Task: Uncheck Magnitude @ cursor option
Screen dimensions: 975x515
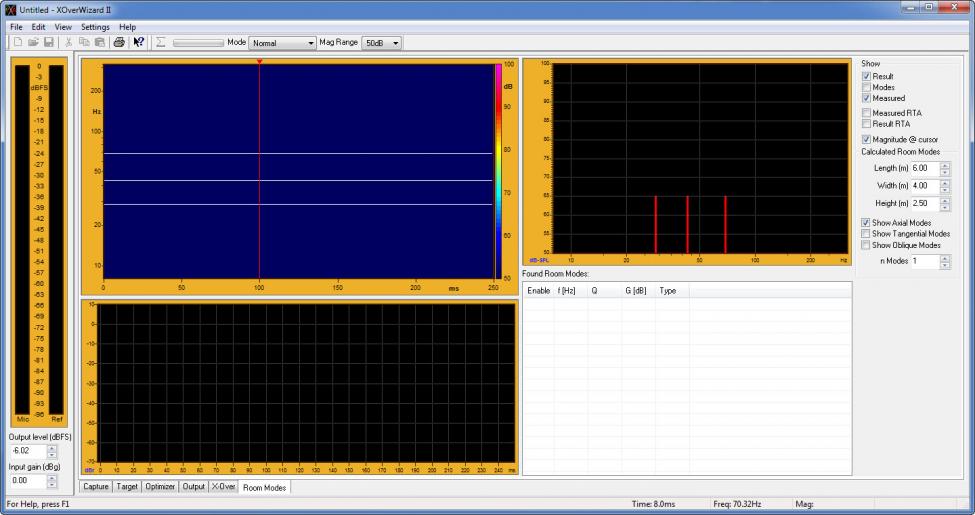Action: pos(866,139)
